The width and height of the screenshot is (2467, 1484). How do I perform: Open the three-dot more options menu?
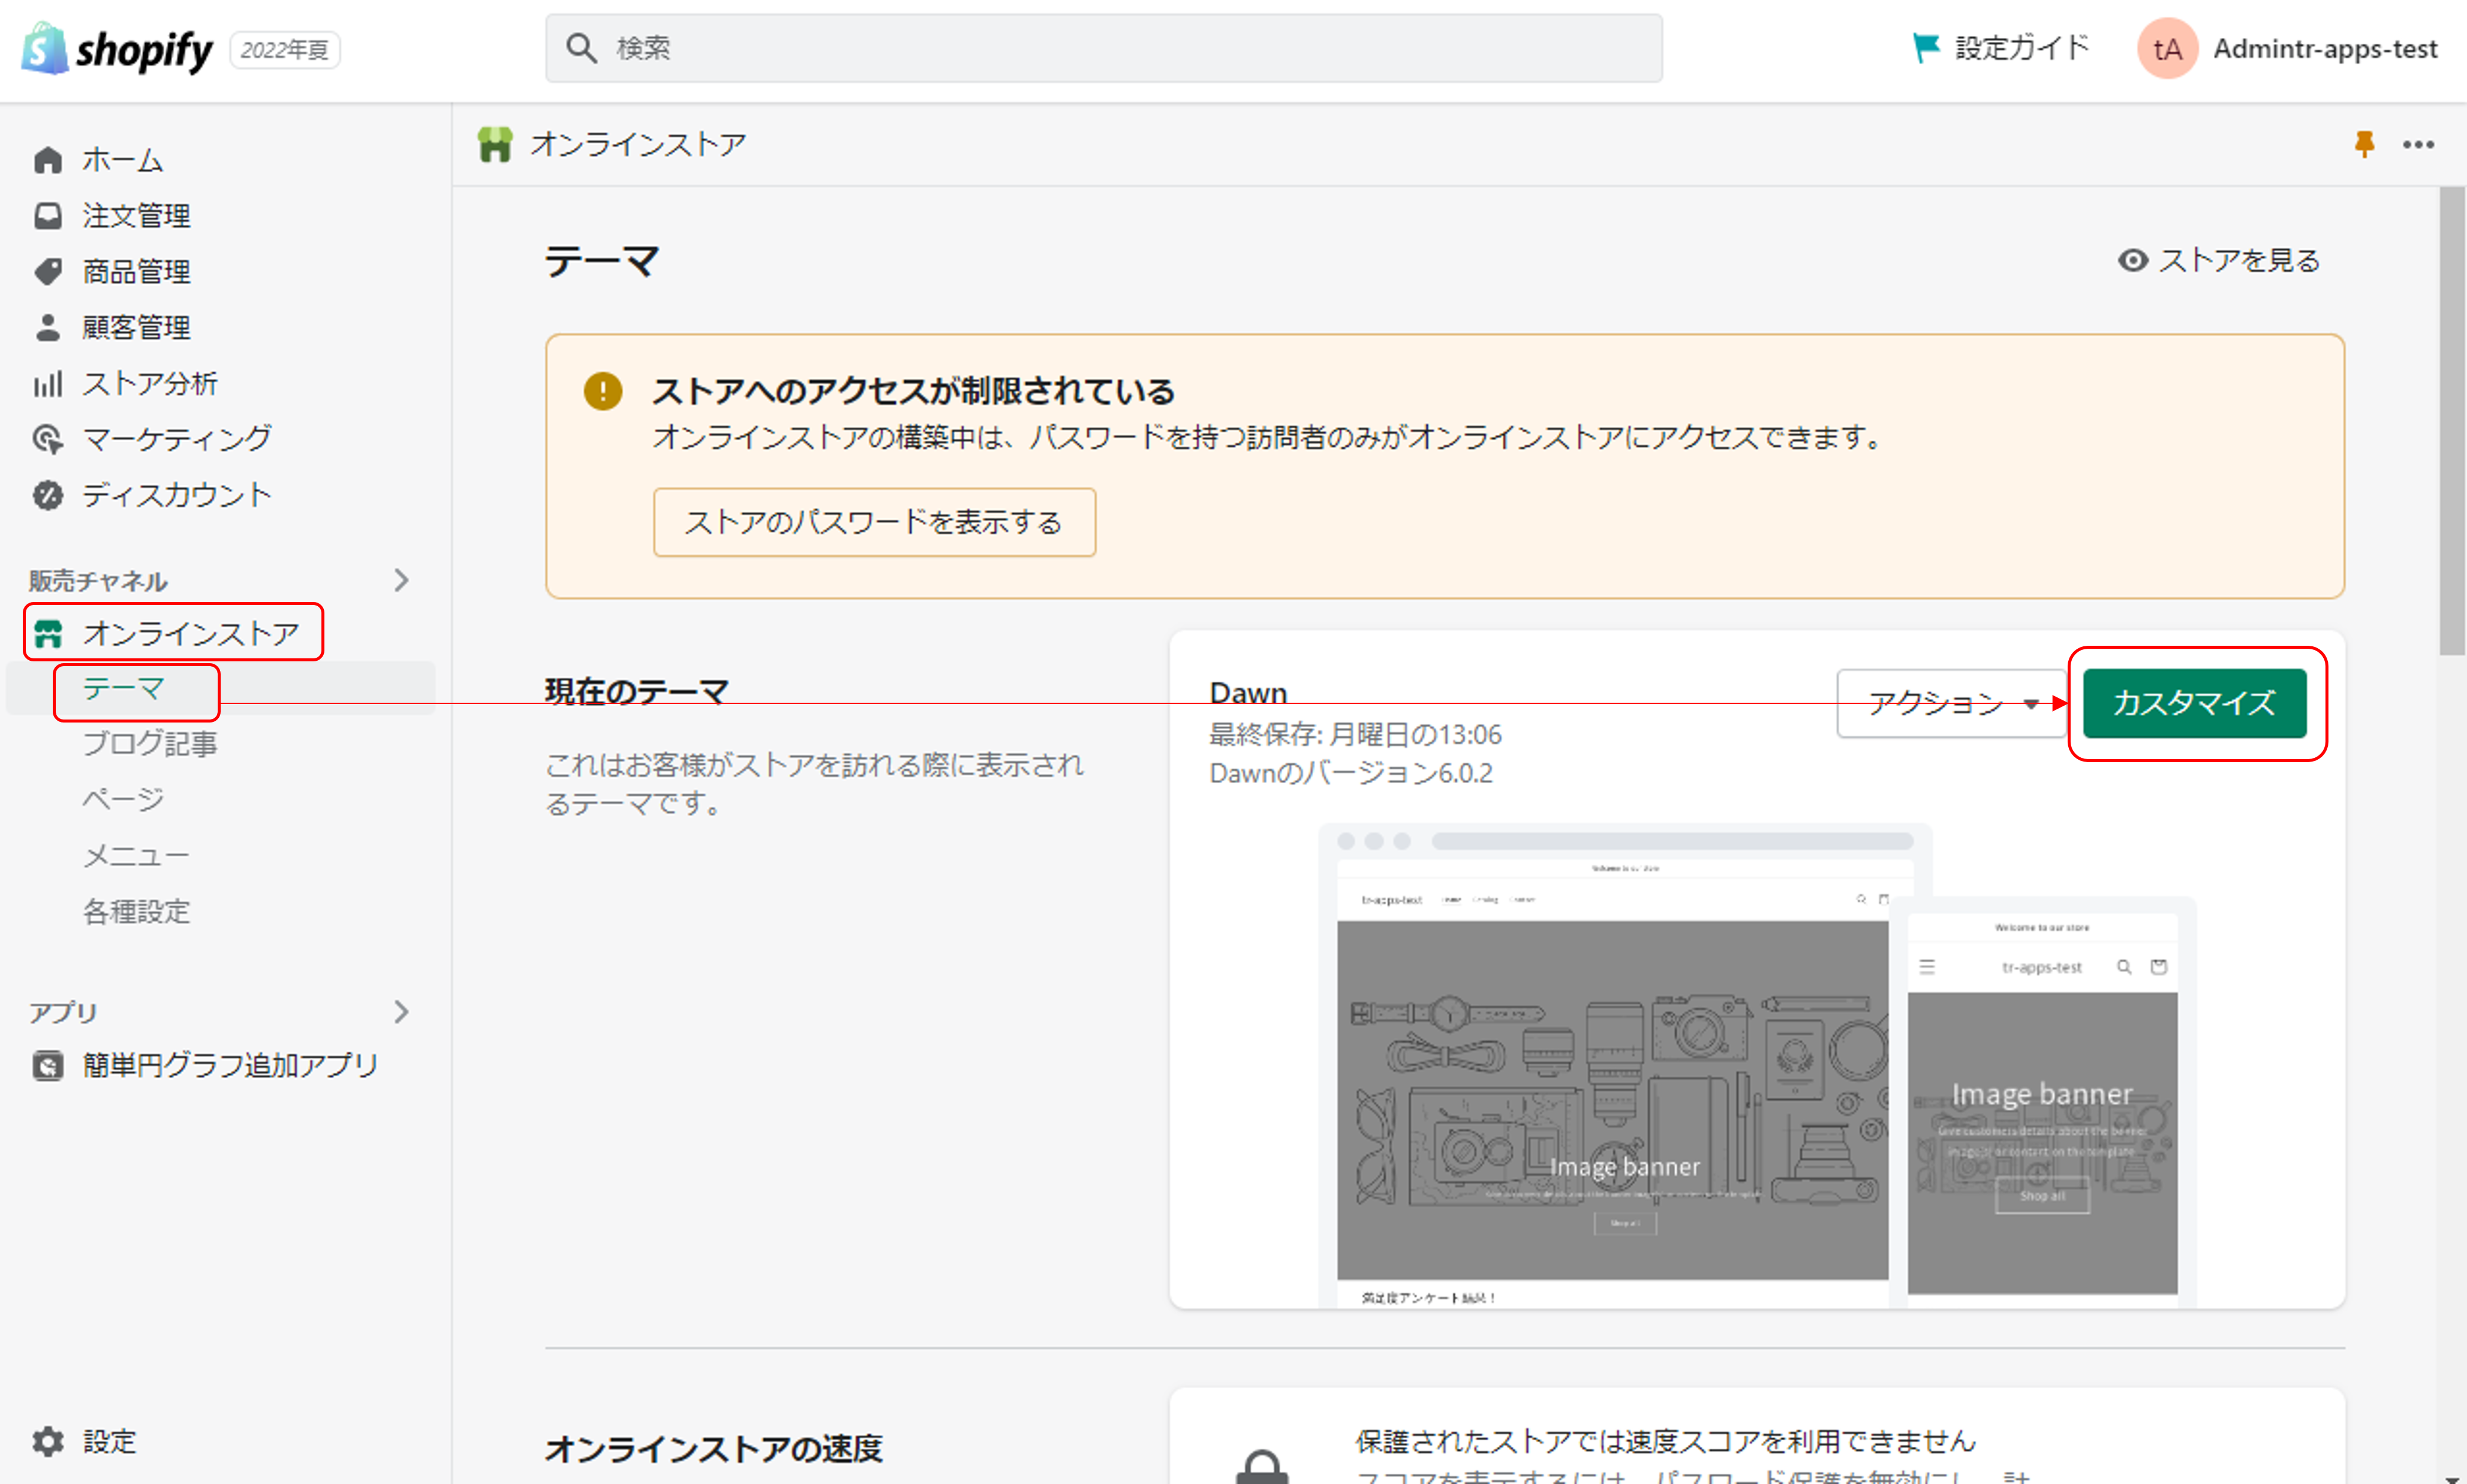coord(2418,145)
